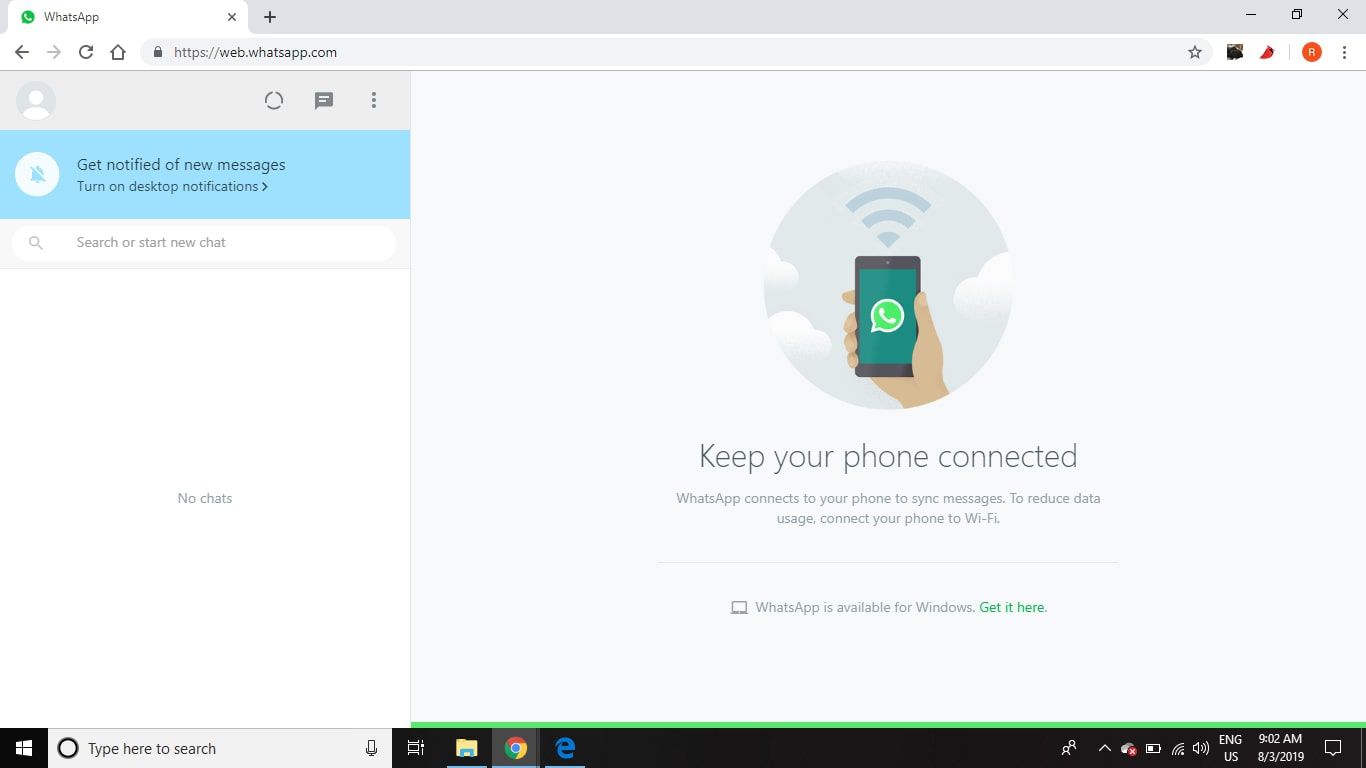Open the three-dot menu in WhatsApp

[x=374, y=100]
